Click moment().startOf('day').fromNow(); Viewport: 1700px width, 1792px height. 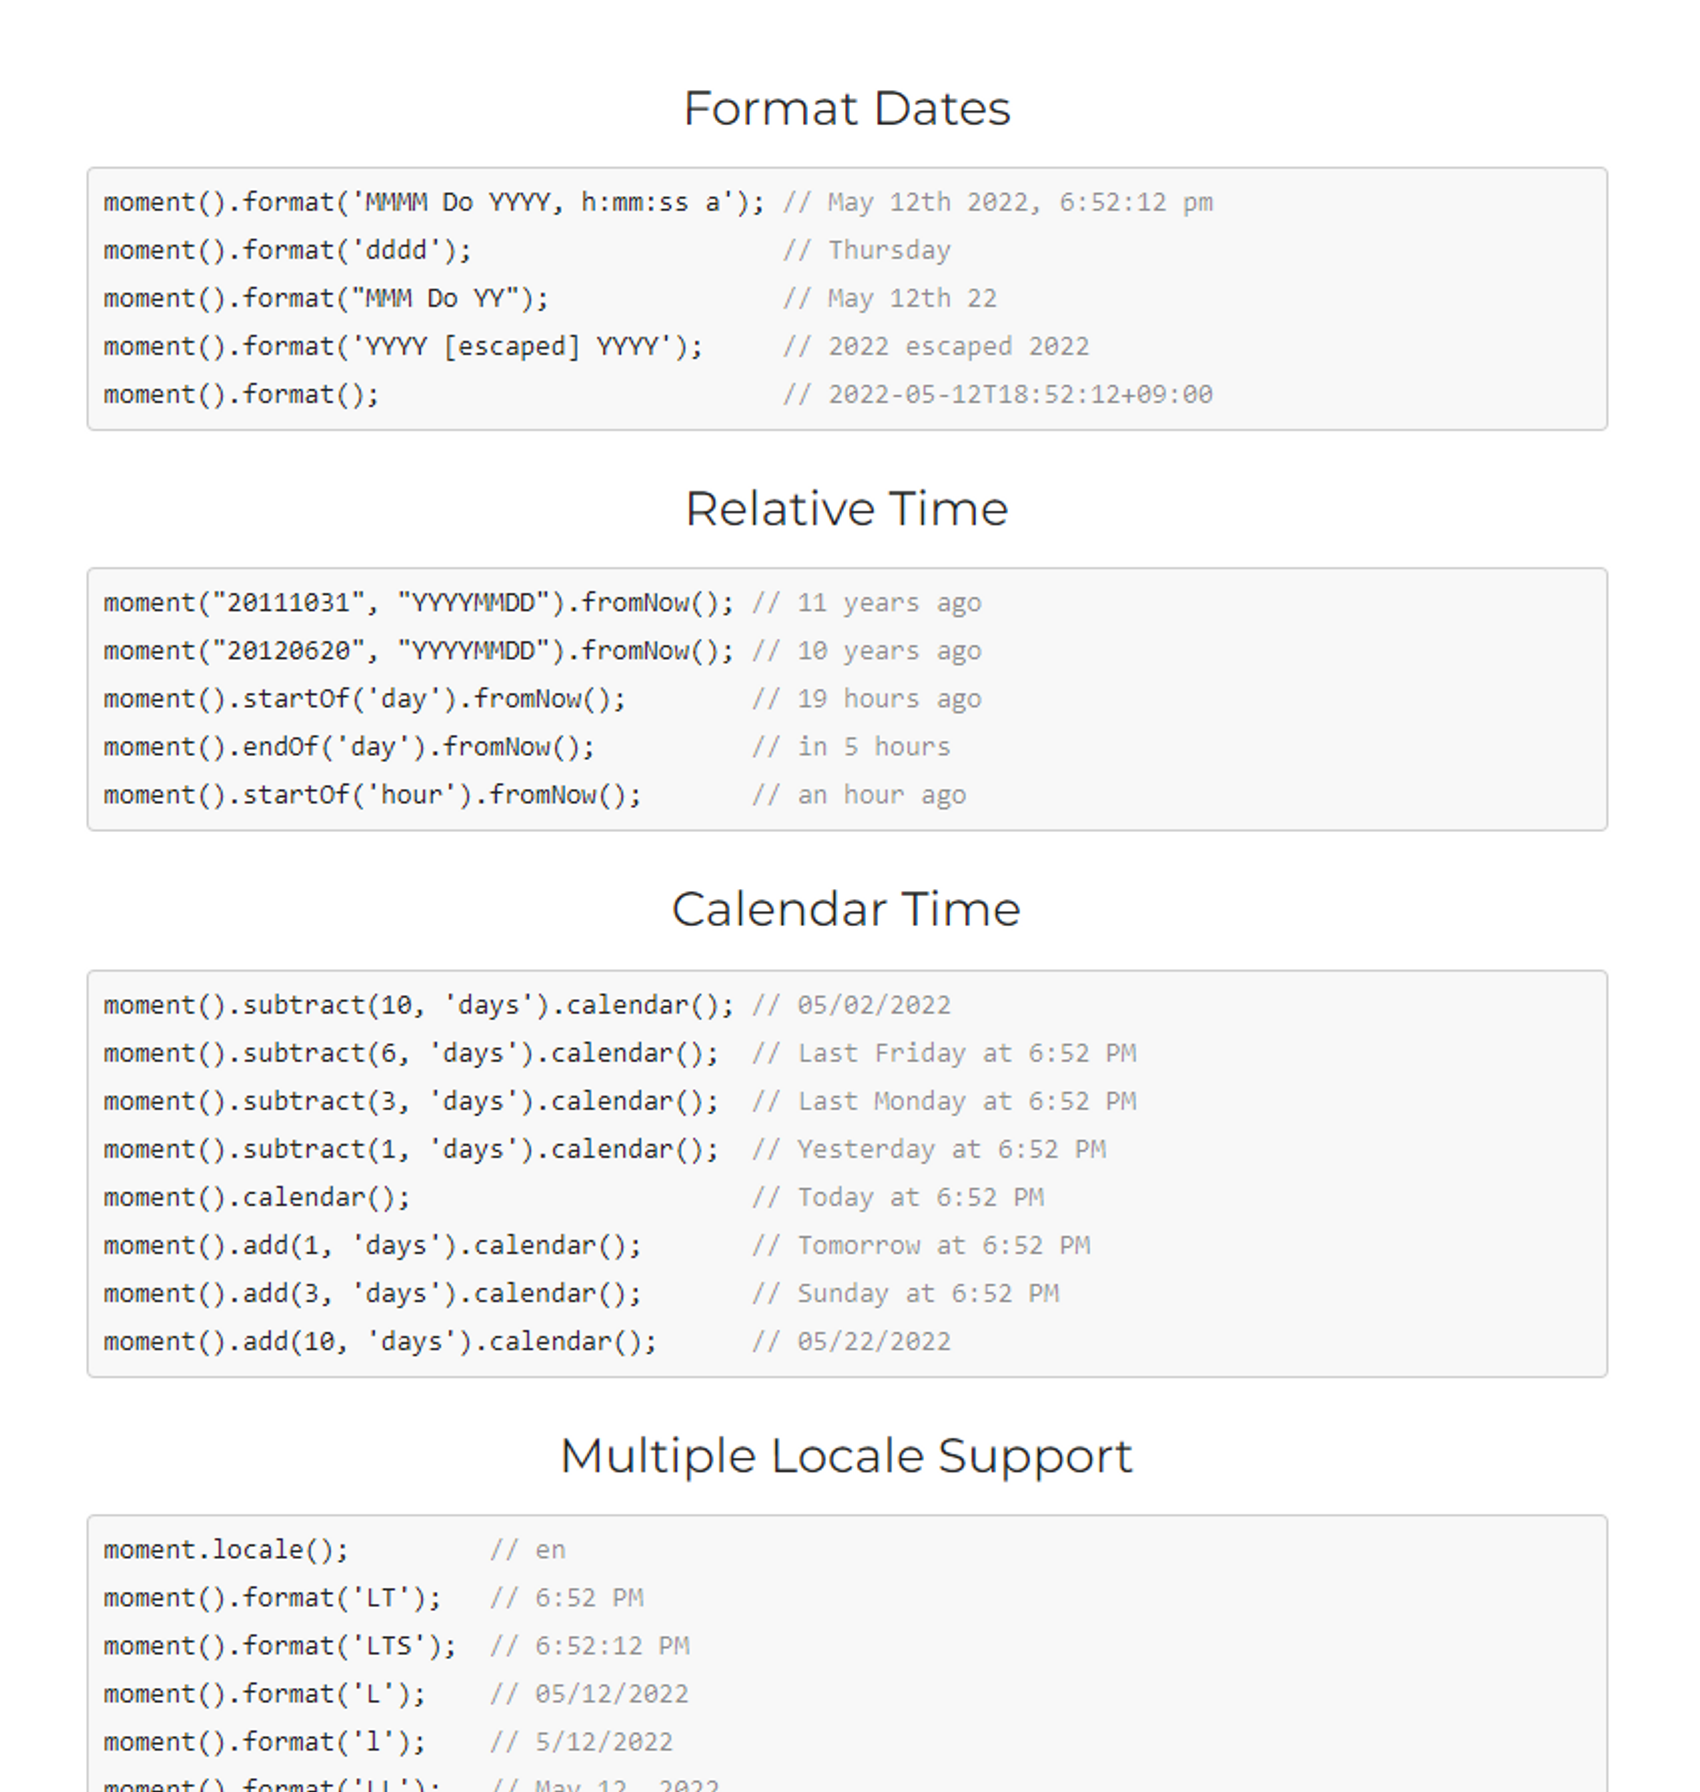(364, 699)
